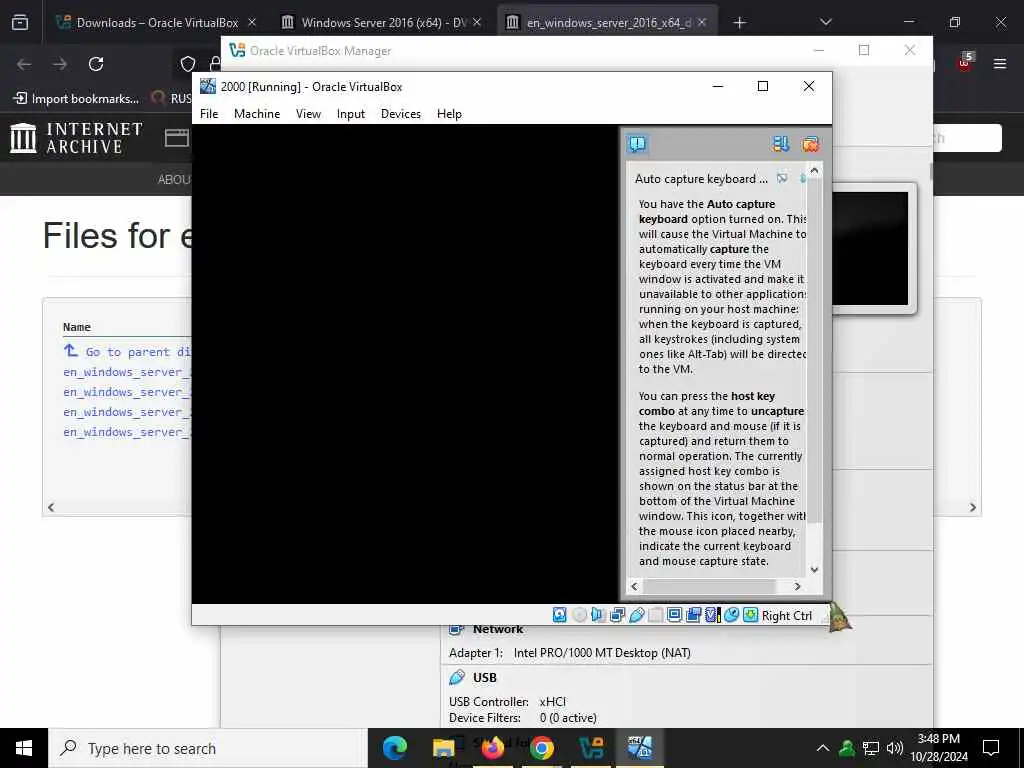The width and height of the screenshot is (1024, 768).
Task: Click the virtualization features icon in status bar
Action: point(712,615)
